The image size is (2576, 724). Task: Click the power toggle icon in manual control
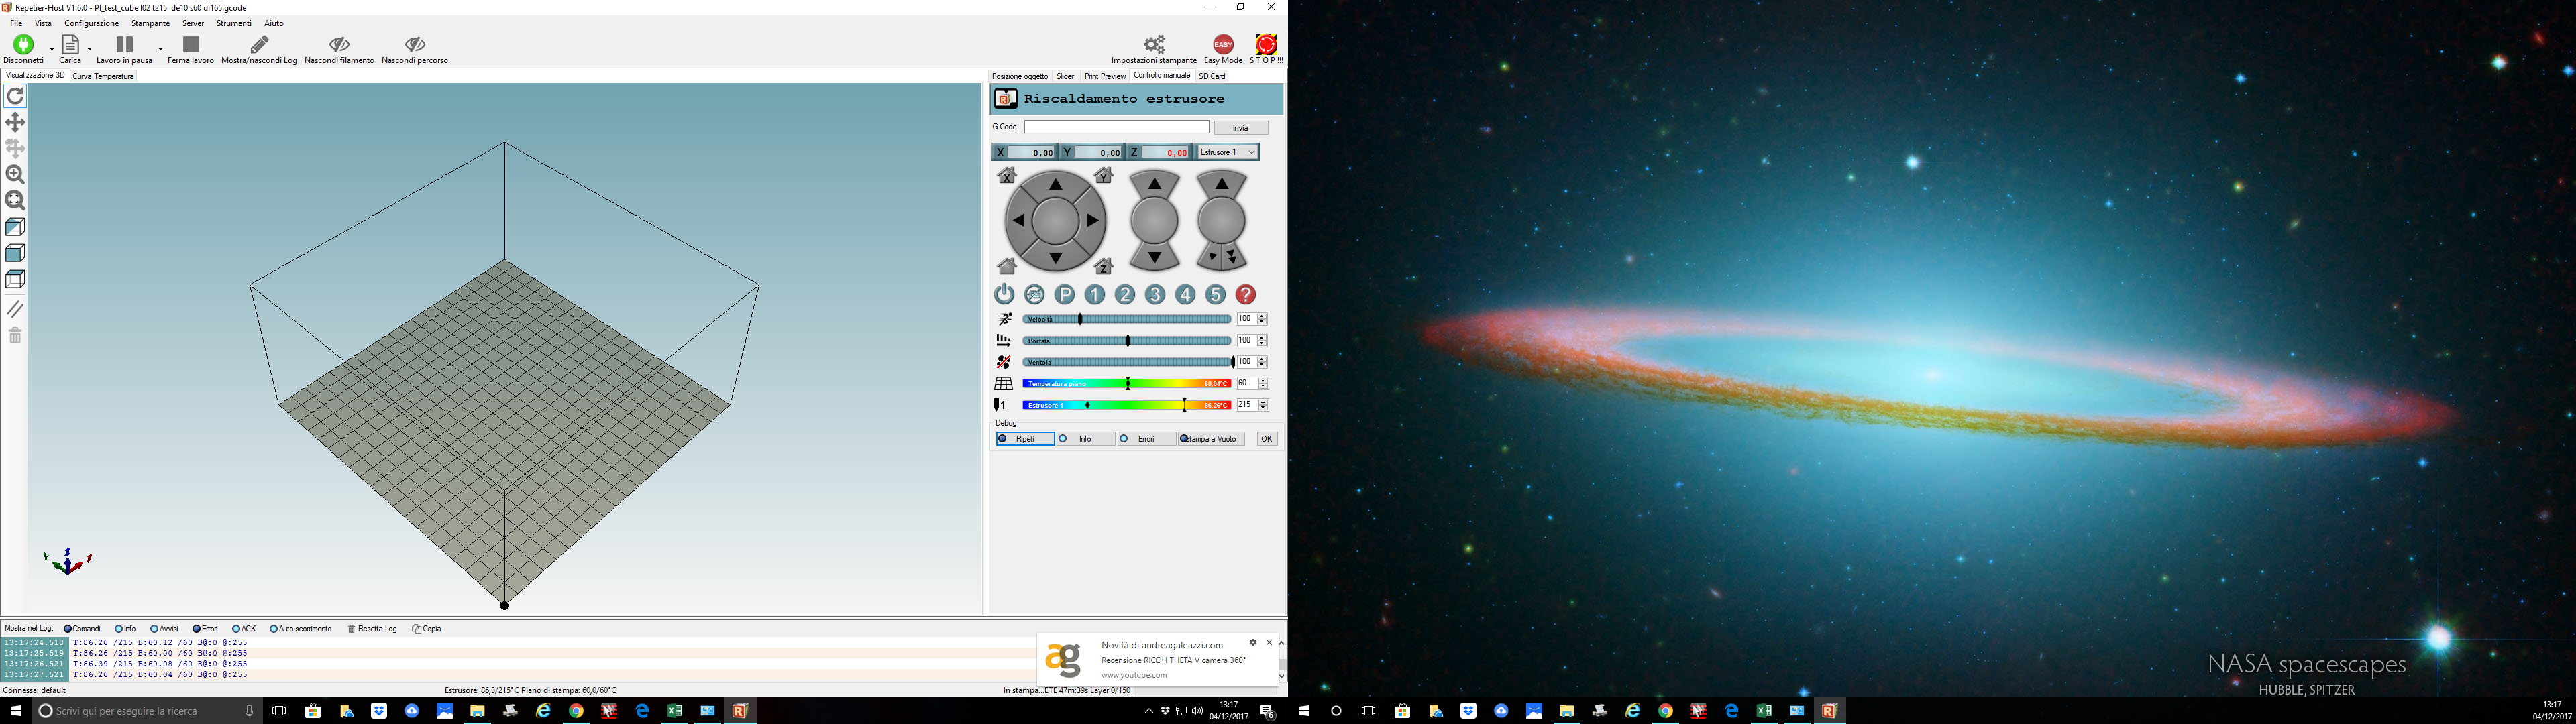[x=1004, y=294]
